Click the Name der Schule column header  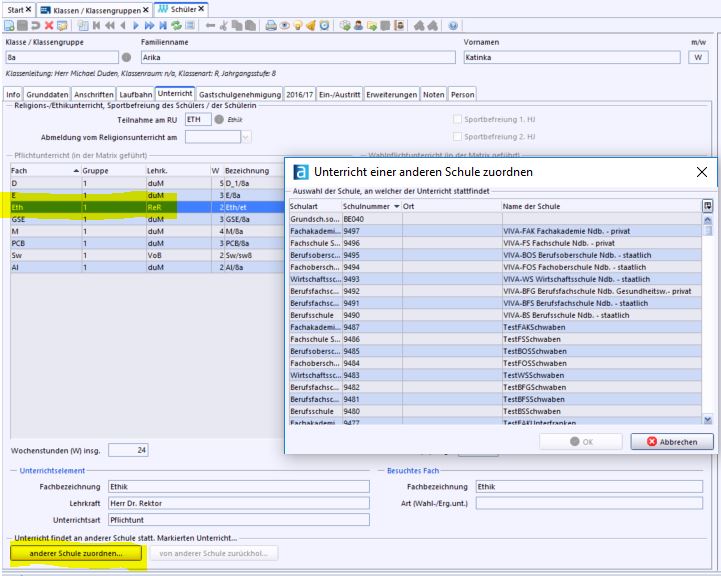coord(601,206)
